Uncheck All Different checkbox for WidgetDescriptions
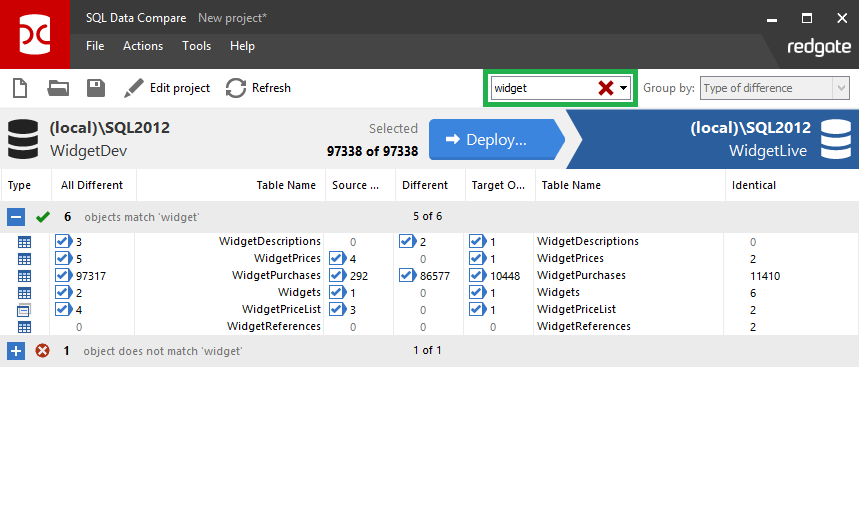859x529 pixels. point(63,242)
